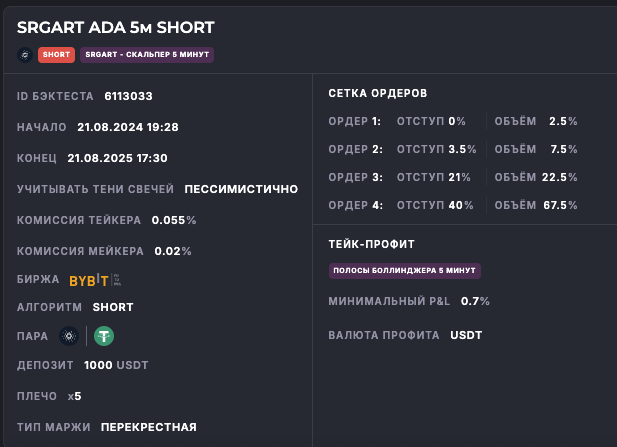617x447 pixels.
Task: Click the backtest ID number 6113033
Action: coord(128,96)
